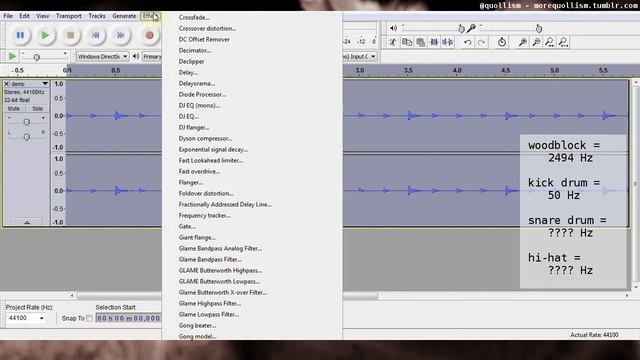Click the mixer toolbar microphone icon
The width and height of the screenshot is (640, 360).
(471, 28)
